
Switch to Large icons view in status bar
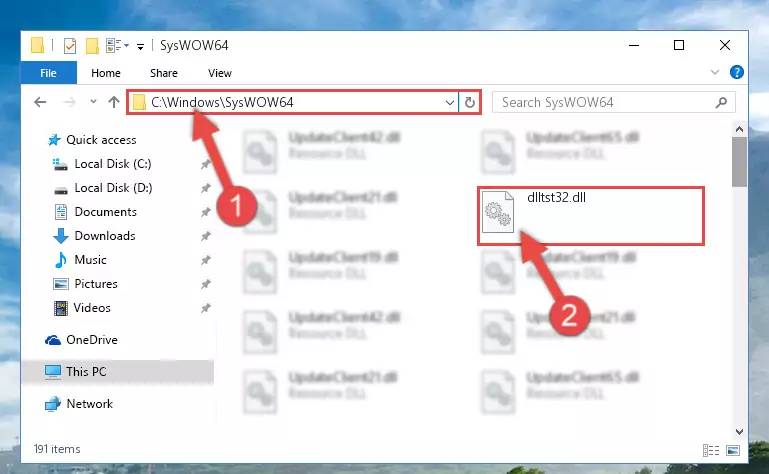(x=733, y=450)
